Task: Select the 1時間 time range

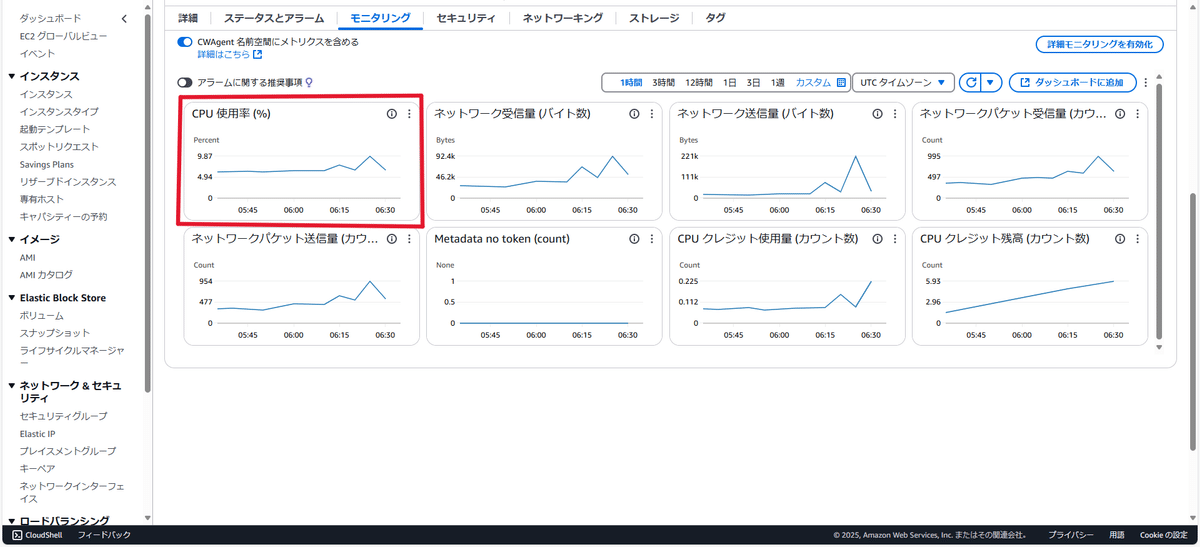Action: click(630, 83)
